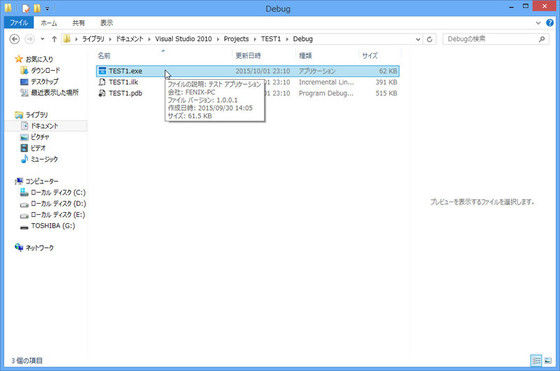
Task: Click コンピューター in navigation pane
Action: [x=42, y=181]
